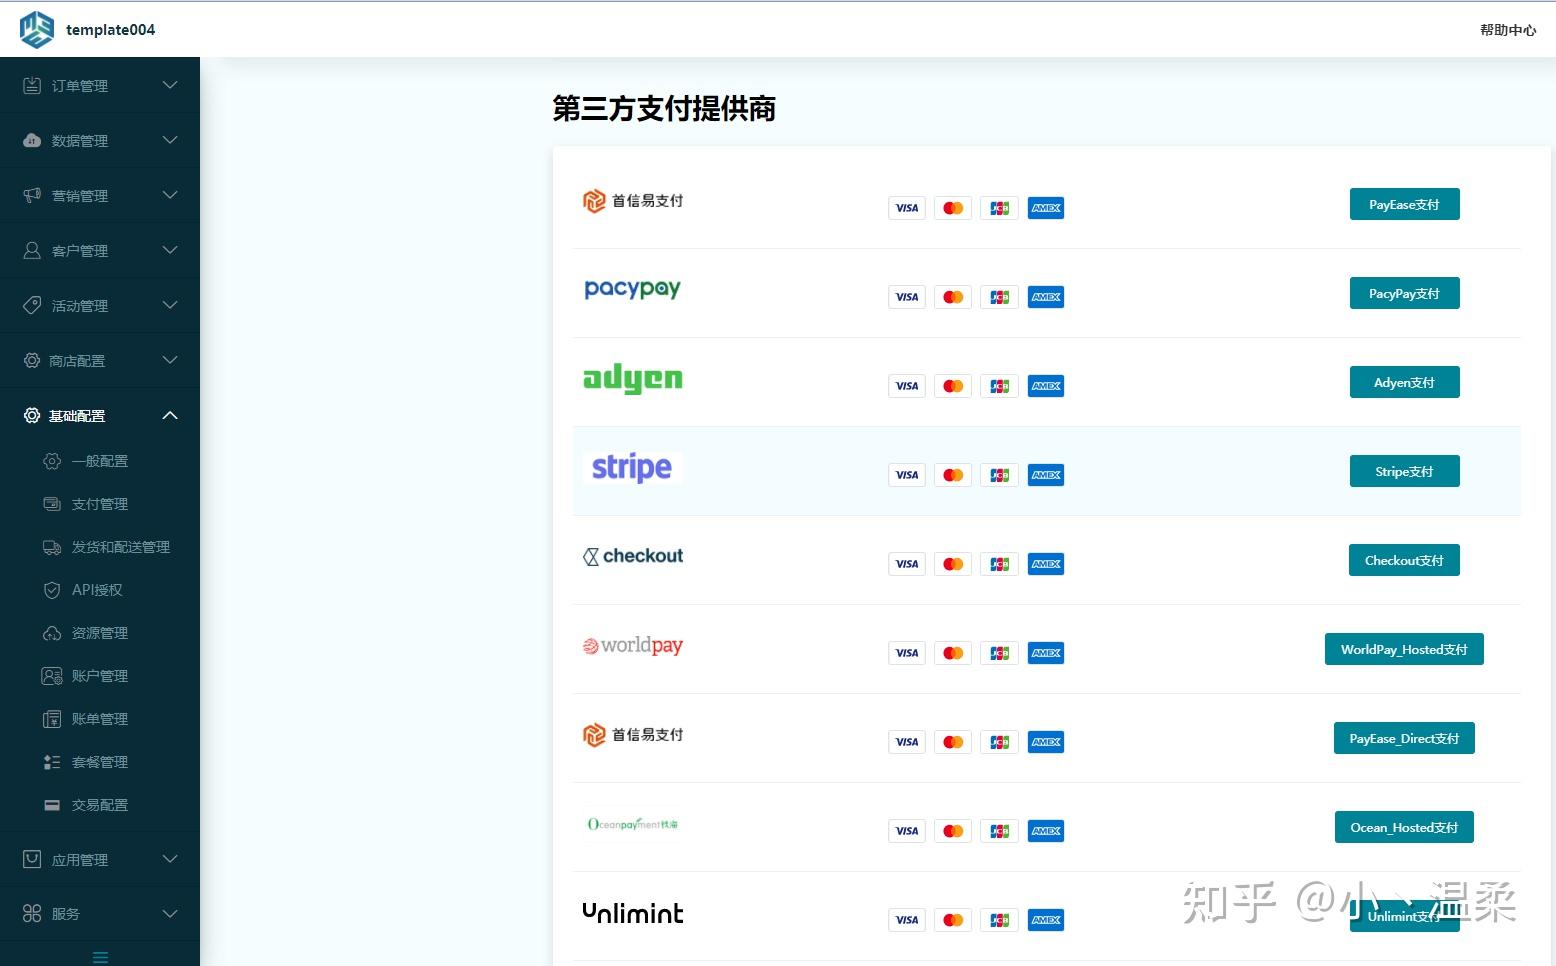Expand the 商店配置 chevron

click(170, 360)
